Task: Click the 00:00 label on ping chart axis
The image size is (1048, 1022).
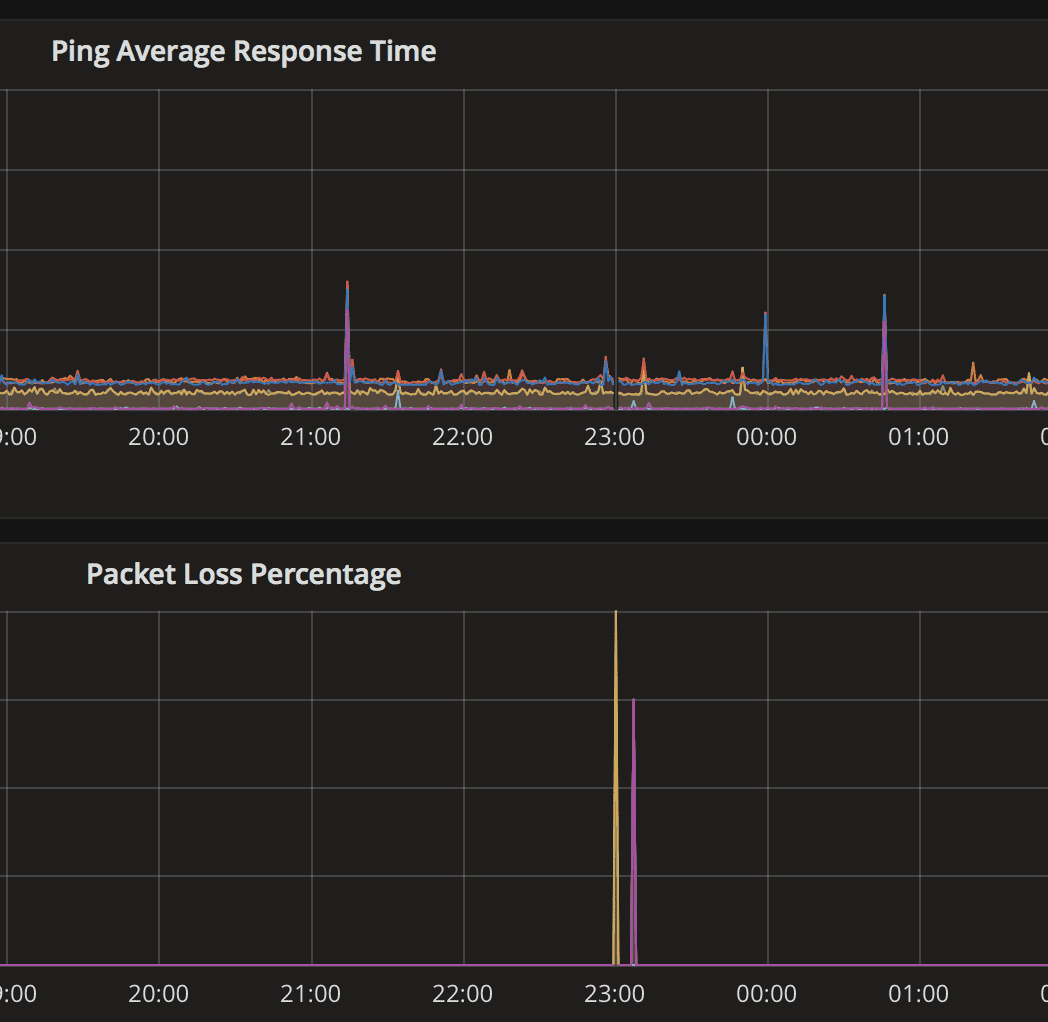Action: coord(767,437)
